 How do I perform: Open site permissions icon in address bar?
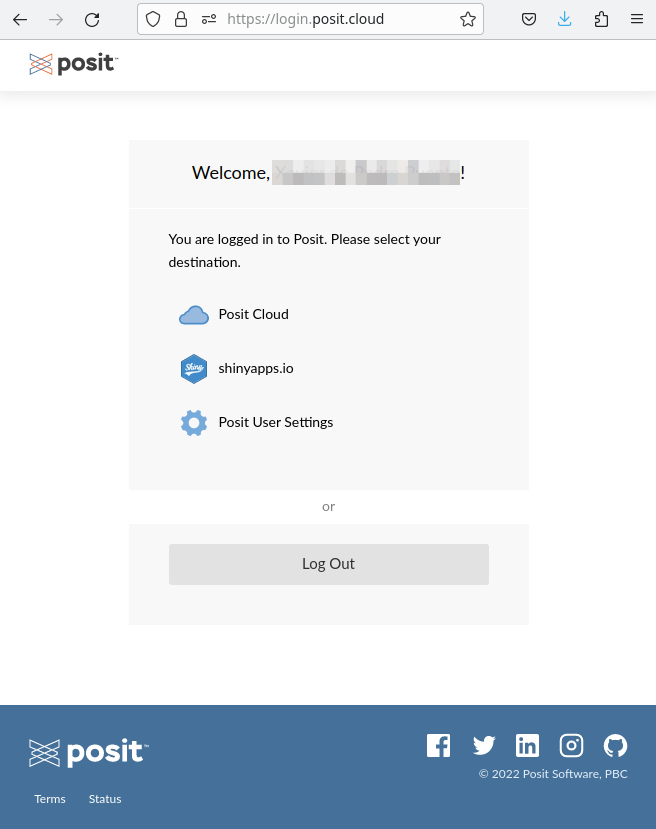pyautogui.click(x=209, y=20)
